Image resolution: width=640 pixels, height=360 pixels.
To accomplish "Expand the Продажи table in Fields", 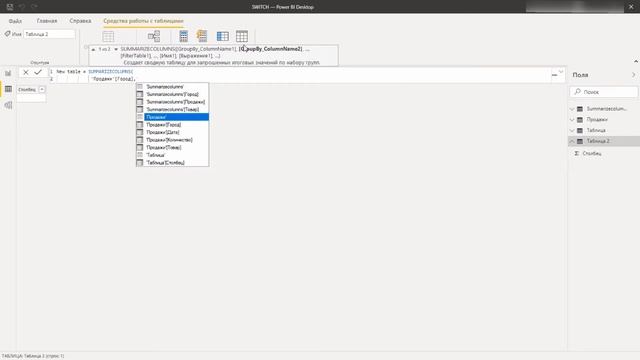I will tap(572, 120).
